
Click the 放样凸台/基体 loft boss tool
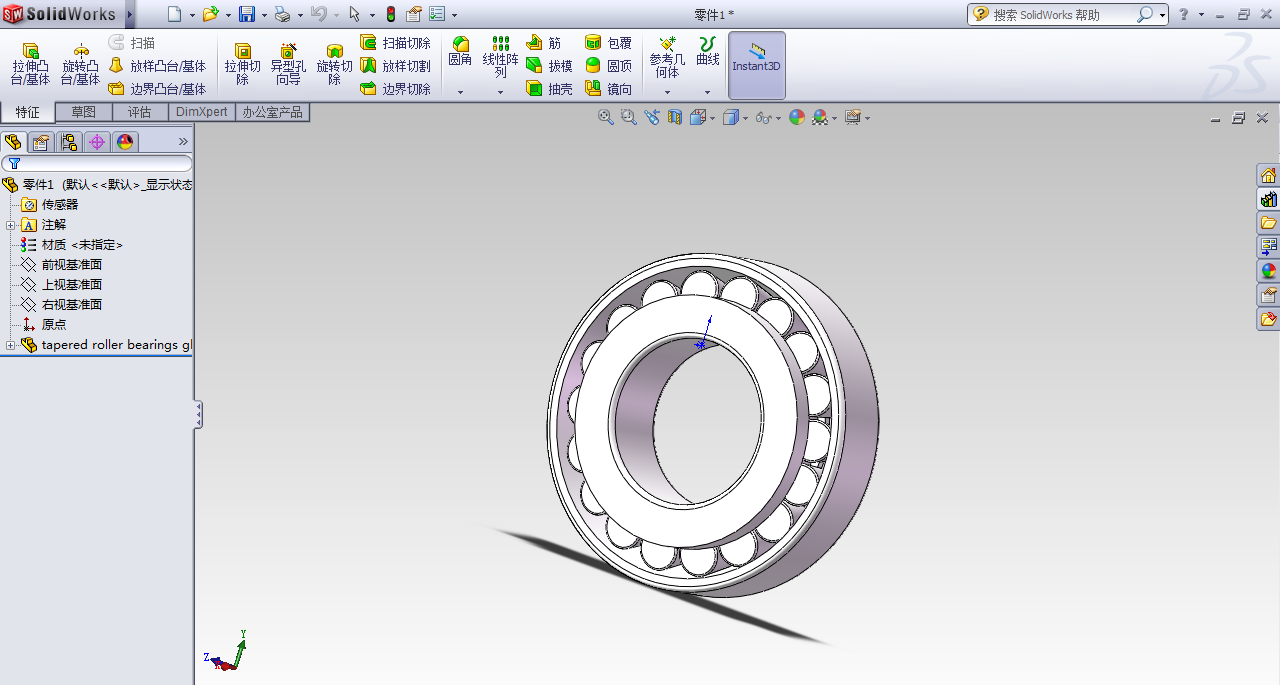[157, 66]
